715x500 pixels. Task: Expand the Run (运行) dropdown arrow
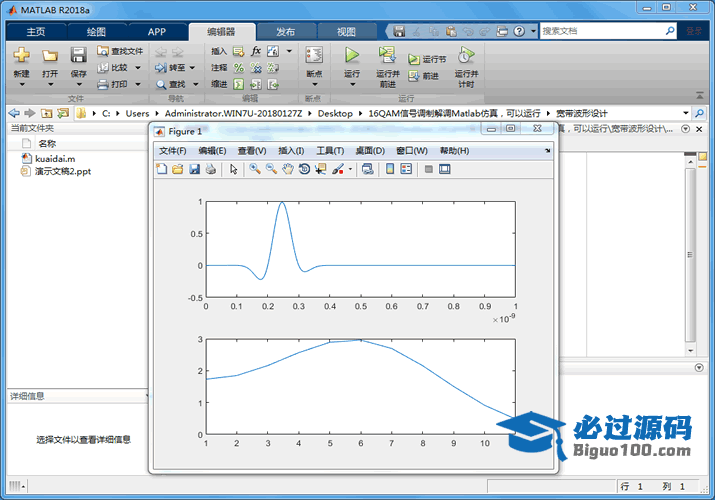[352, 84]
